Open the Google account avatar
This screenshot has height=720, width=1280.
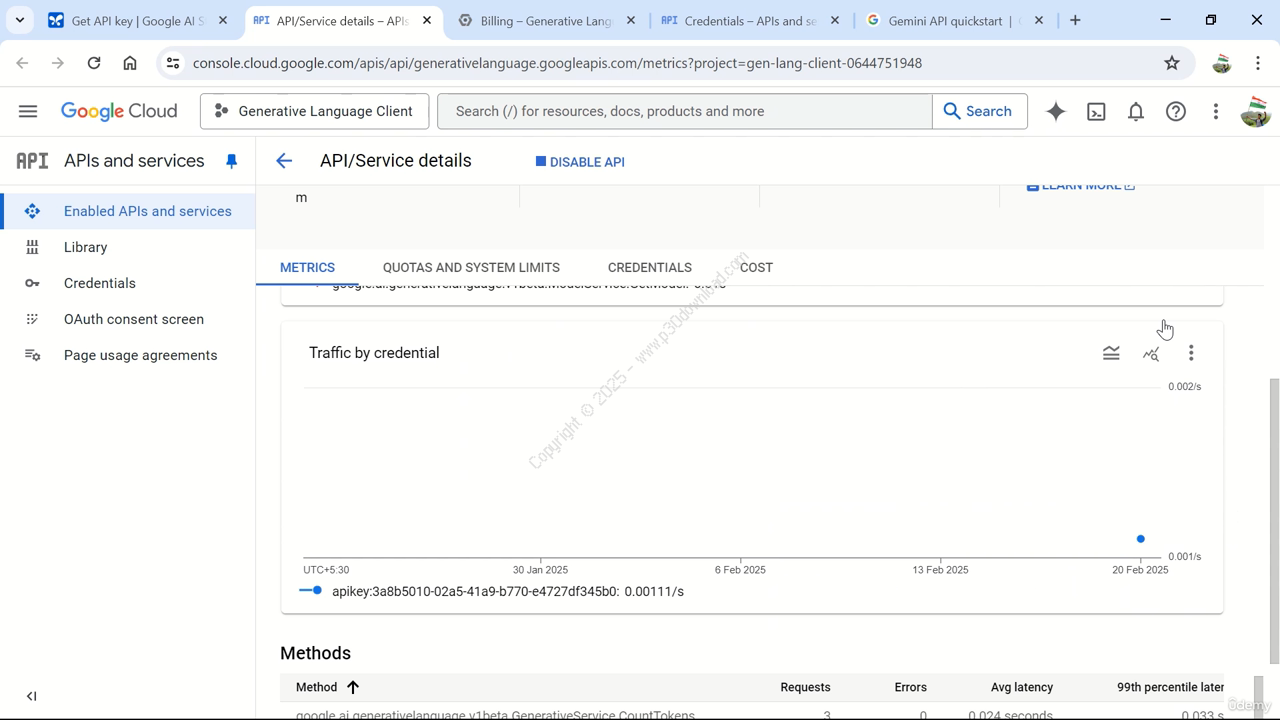click(x=1255, y=111)
